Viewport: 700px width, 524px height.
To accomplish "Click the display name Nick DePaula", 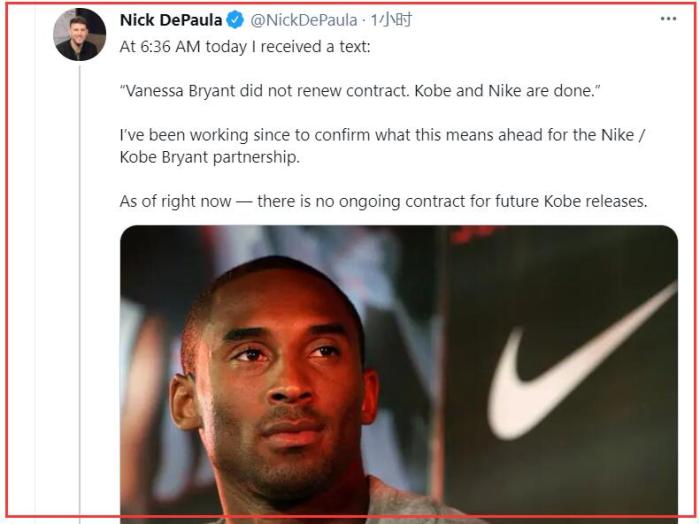I will tap(171, 20).
